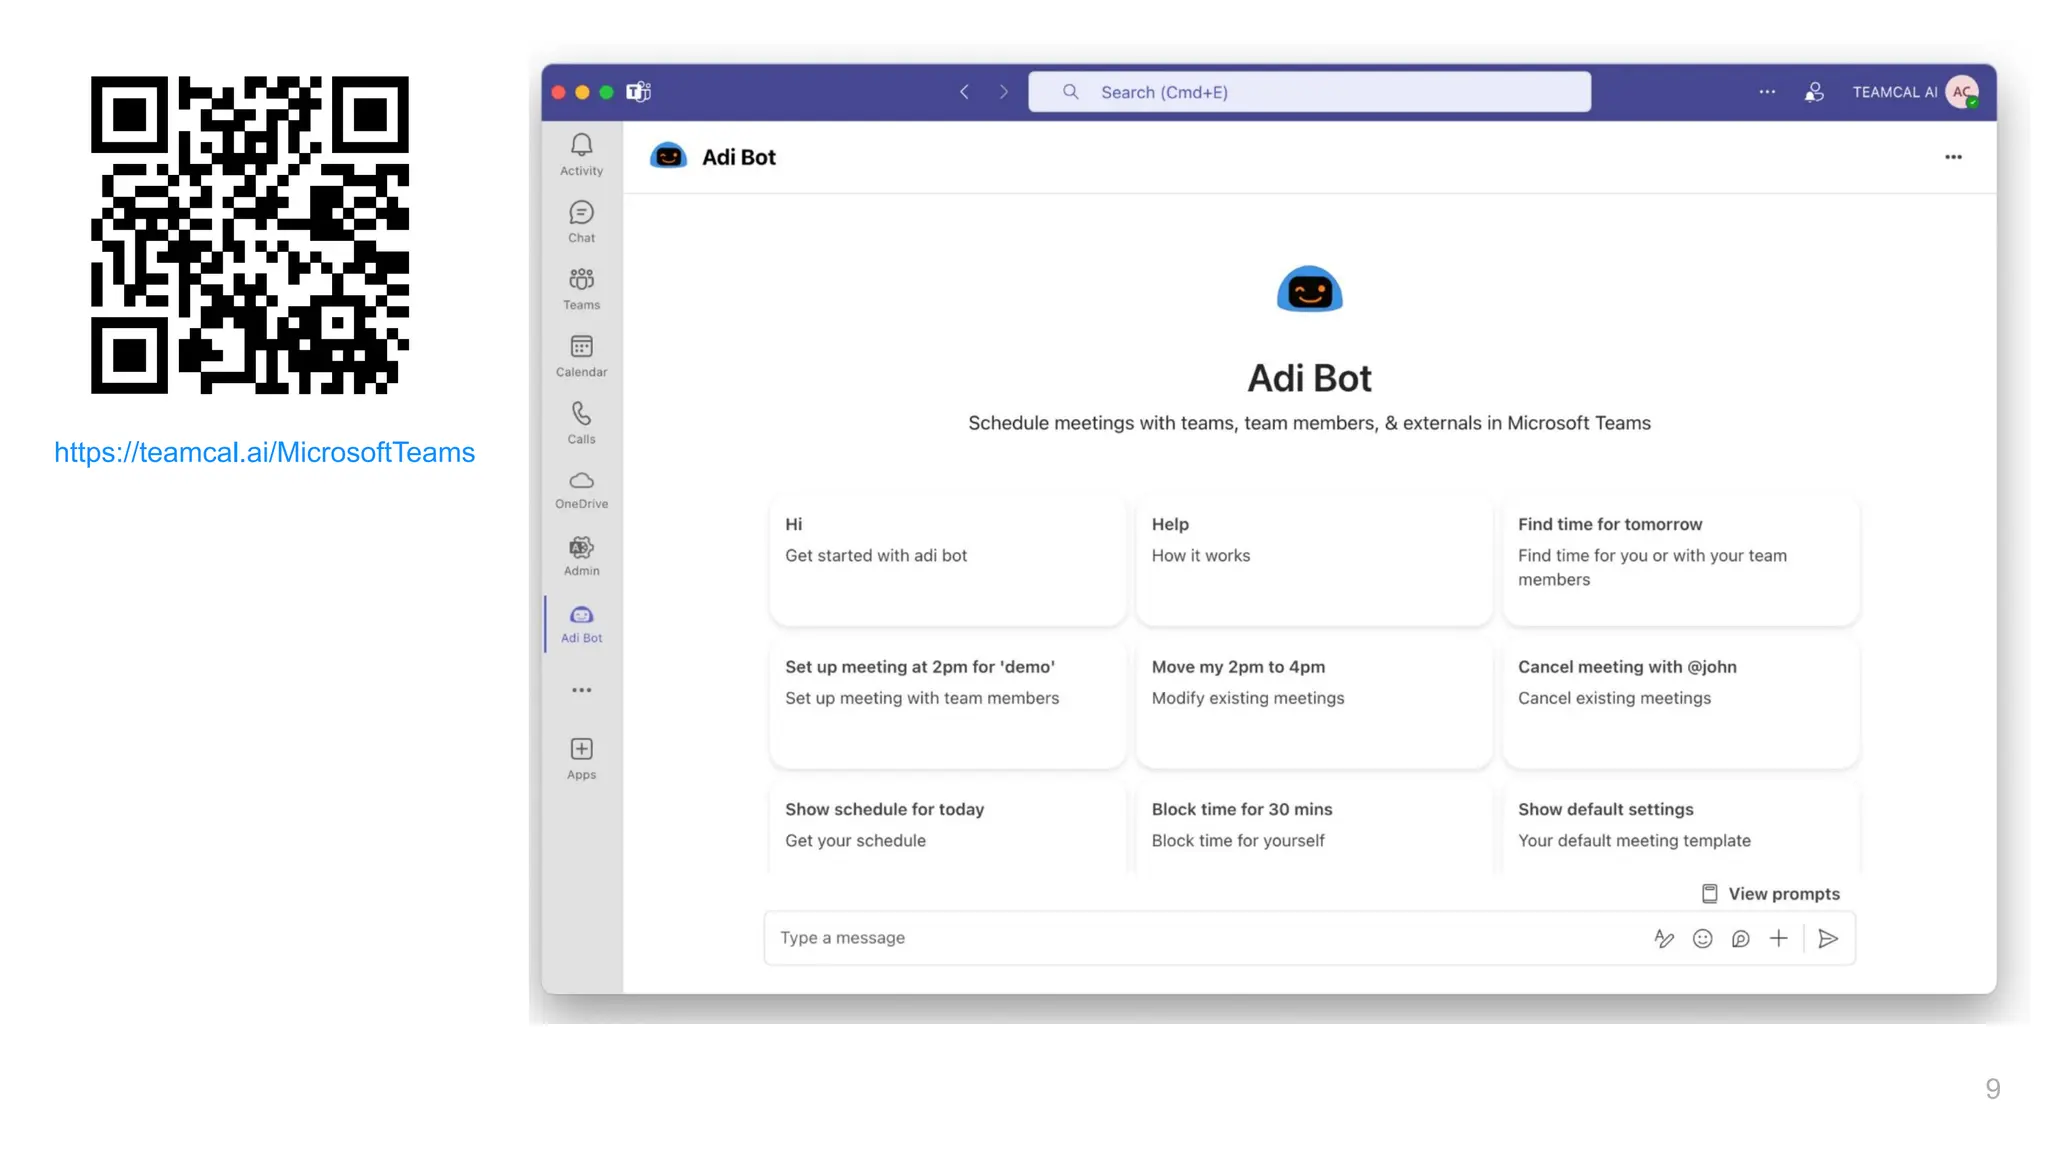The height and width of the screenshot is (1152, 2048).
Task: Select the 'Hi' get started prompt card
Action: (x=947, y=560)
